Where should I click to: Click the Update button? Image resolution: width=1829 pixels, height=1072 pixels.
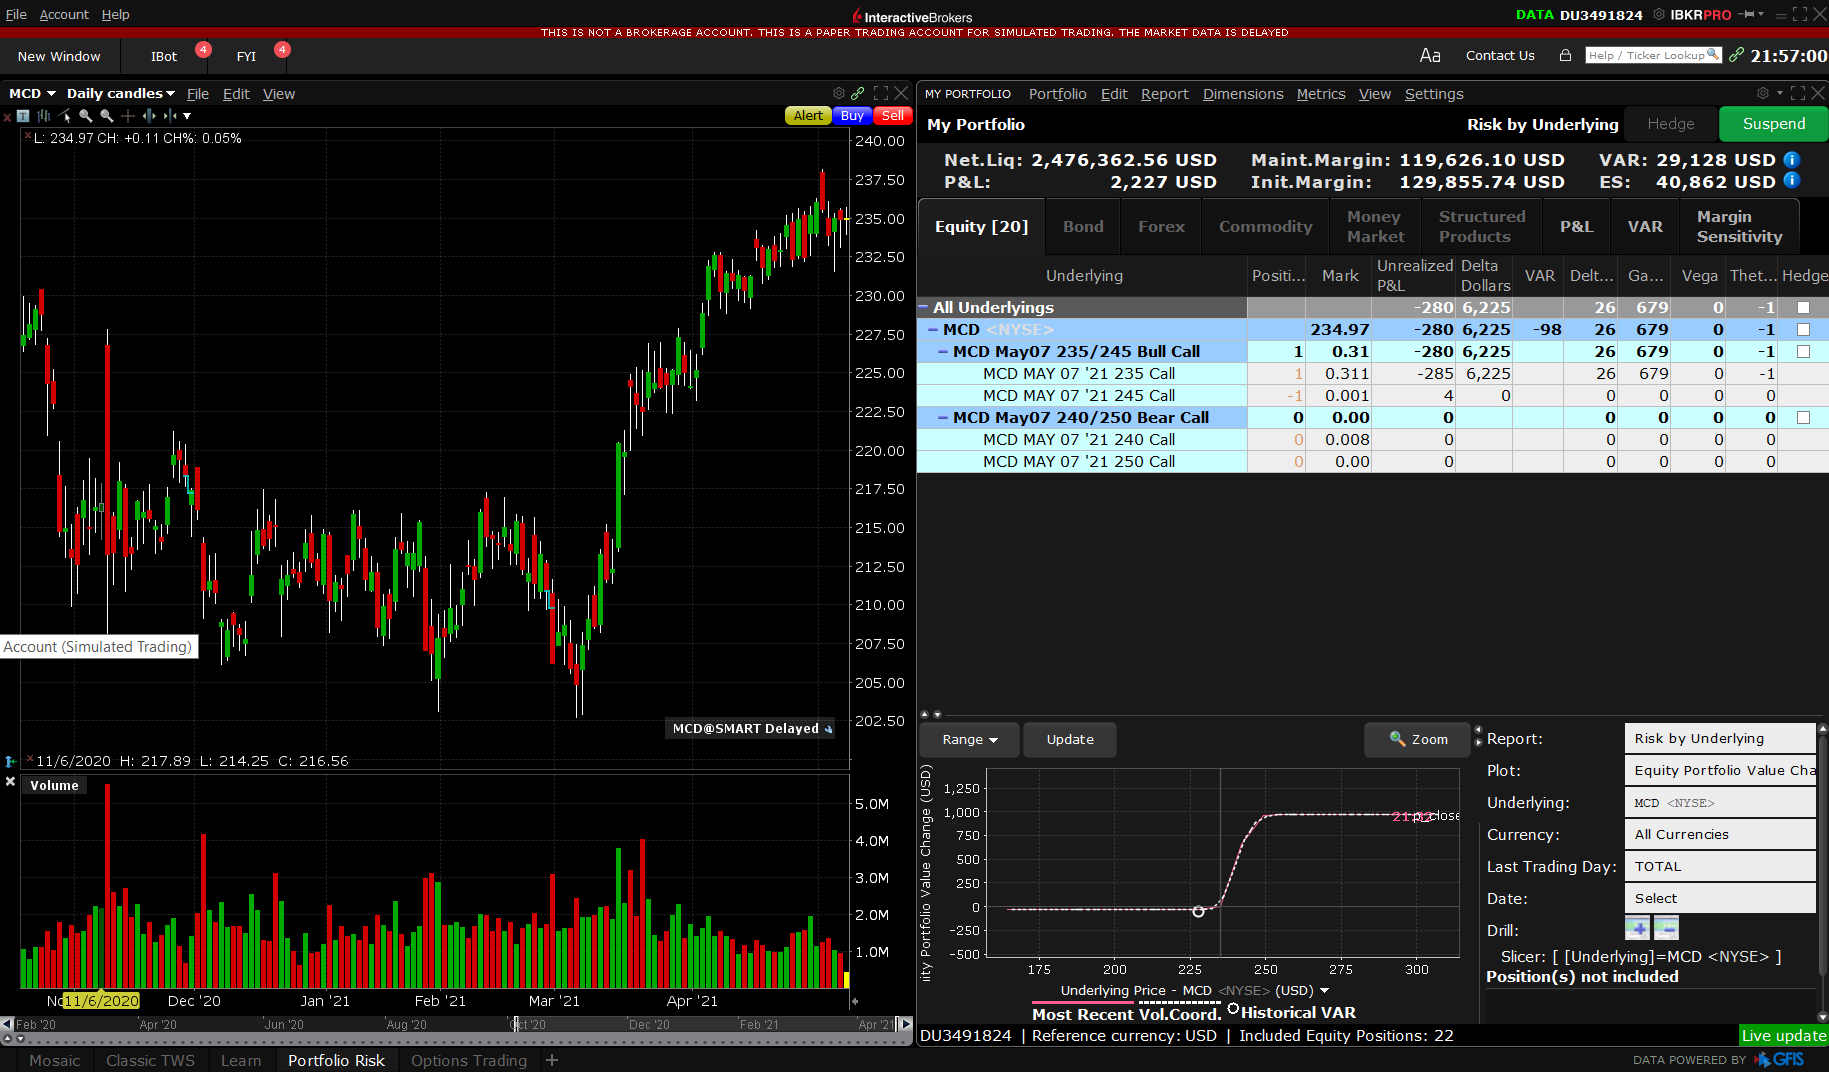click(1070, 740)
